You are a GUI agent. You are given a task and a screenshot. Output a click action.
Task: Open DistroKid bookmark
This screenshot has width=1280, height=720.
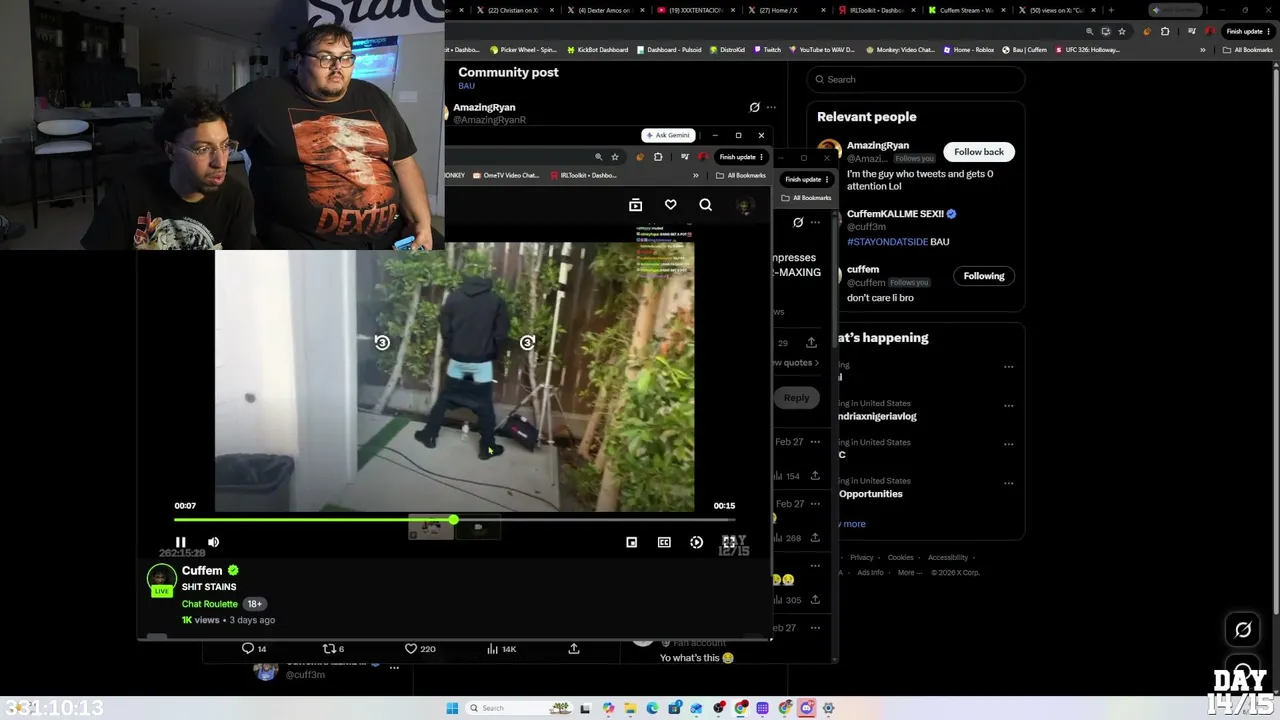(727, 50)
